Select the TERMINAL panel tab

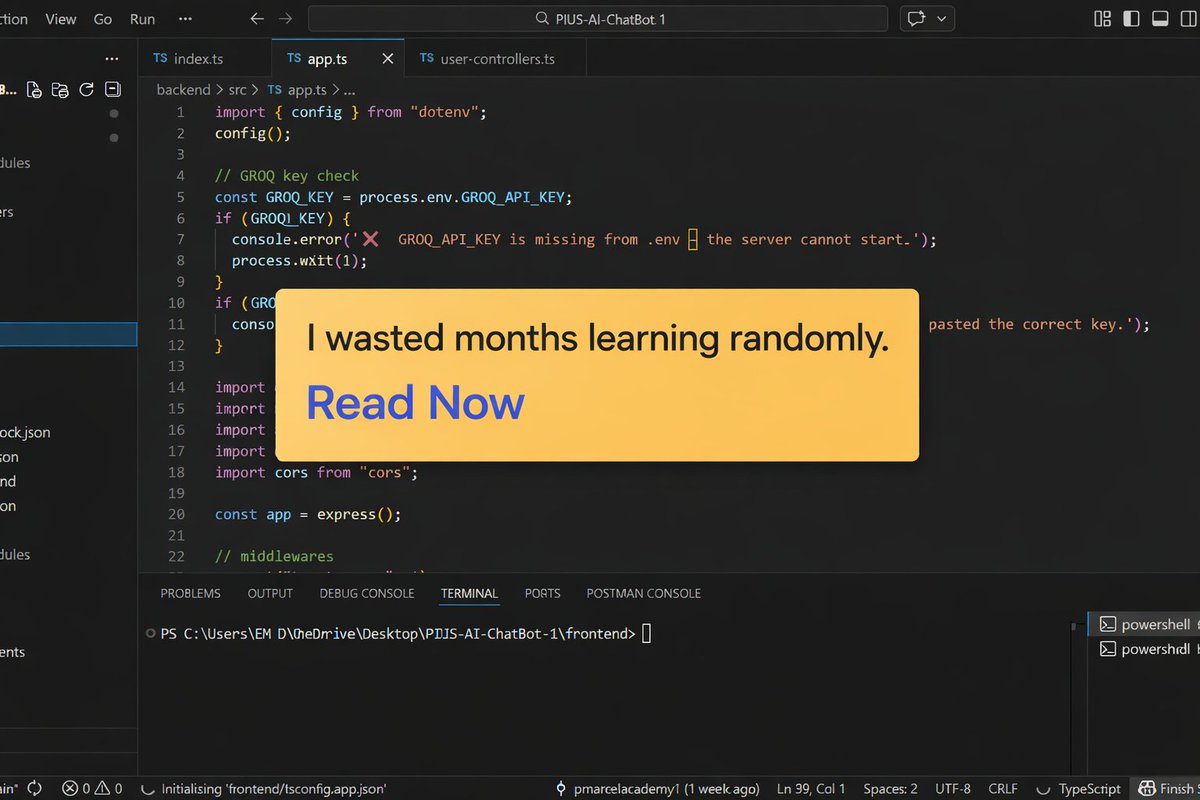click(469, 593)
